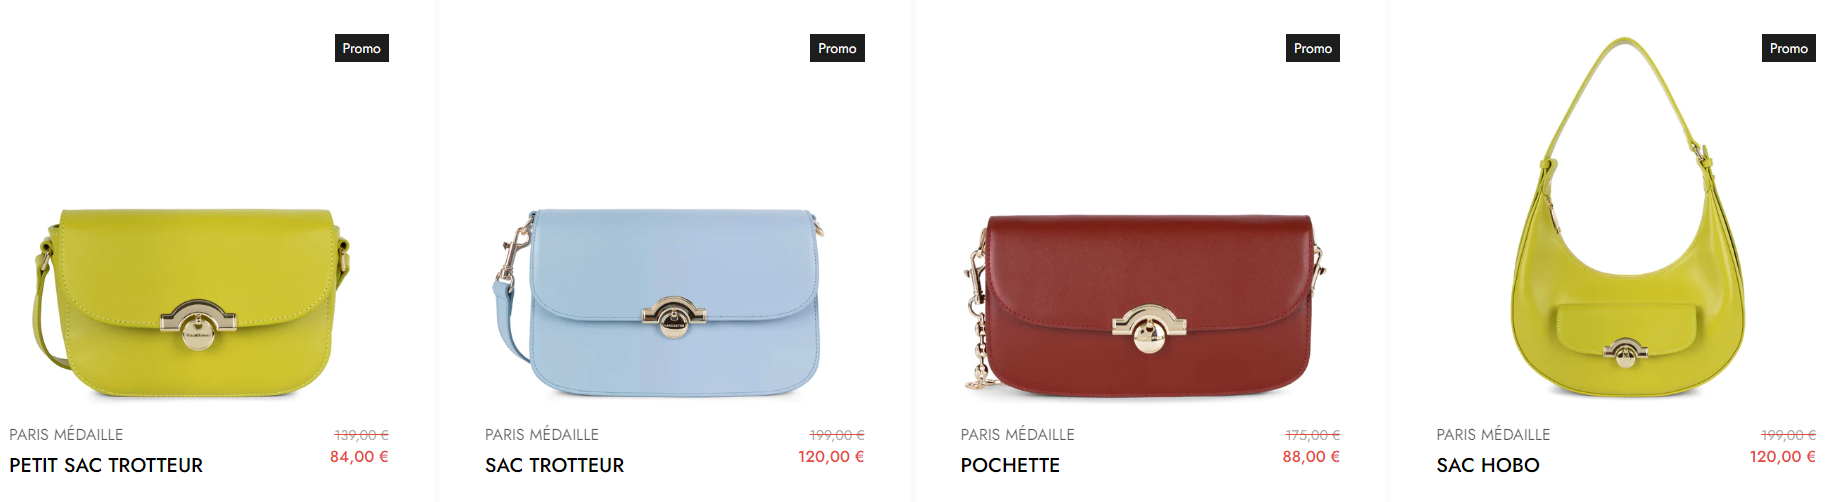
Task: Click Promo badge on red Pochette
Action: pyautogui.click(x=1313, y=48)
